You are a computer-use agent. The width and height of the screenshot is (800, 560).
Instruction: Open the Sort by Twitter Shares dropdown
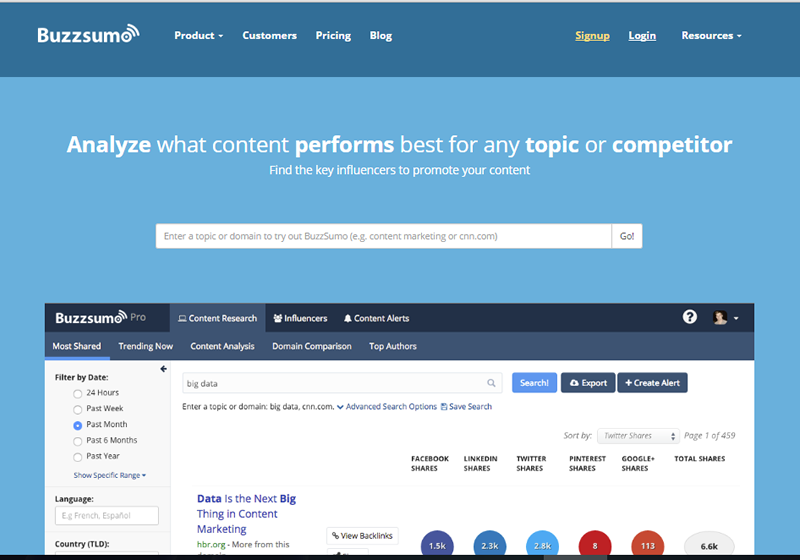[638, 436]
